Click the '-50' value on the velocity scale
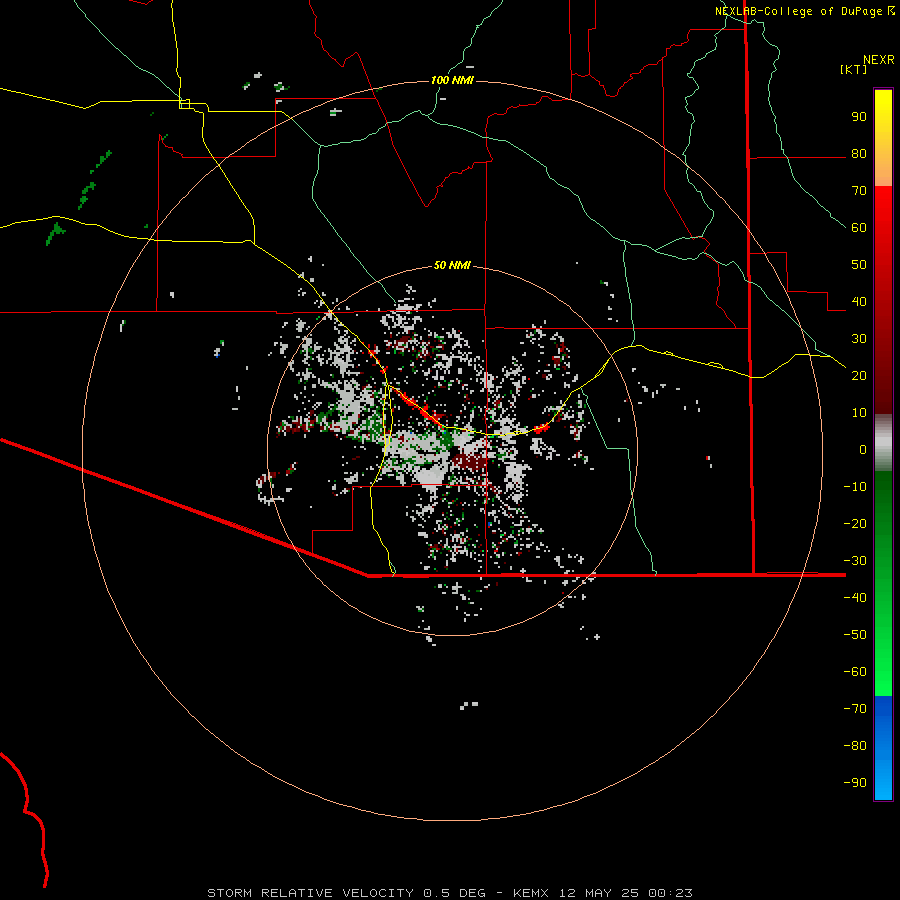Screen dimensions: 900x900 coord(855,635)
